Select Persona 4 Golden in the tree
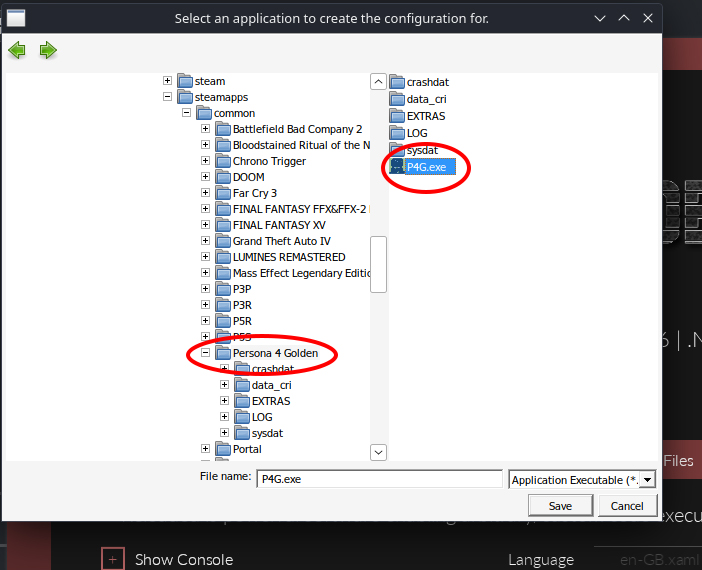 point(275,353)
